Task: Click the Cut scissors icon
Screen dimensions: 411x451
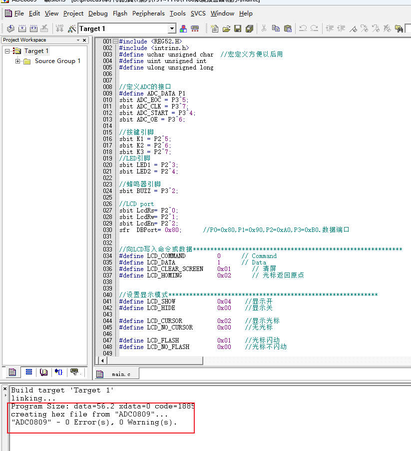Action: coord(264,29)
